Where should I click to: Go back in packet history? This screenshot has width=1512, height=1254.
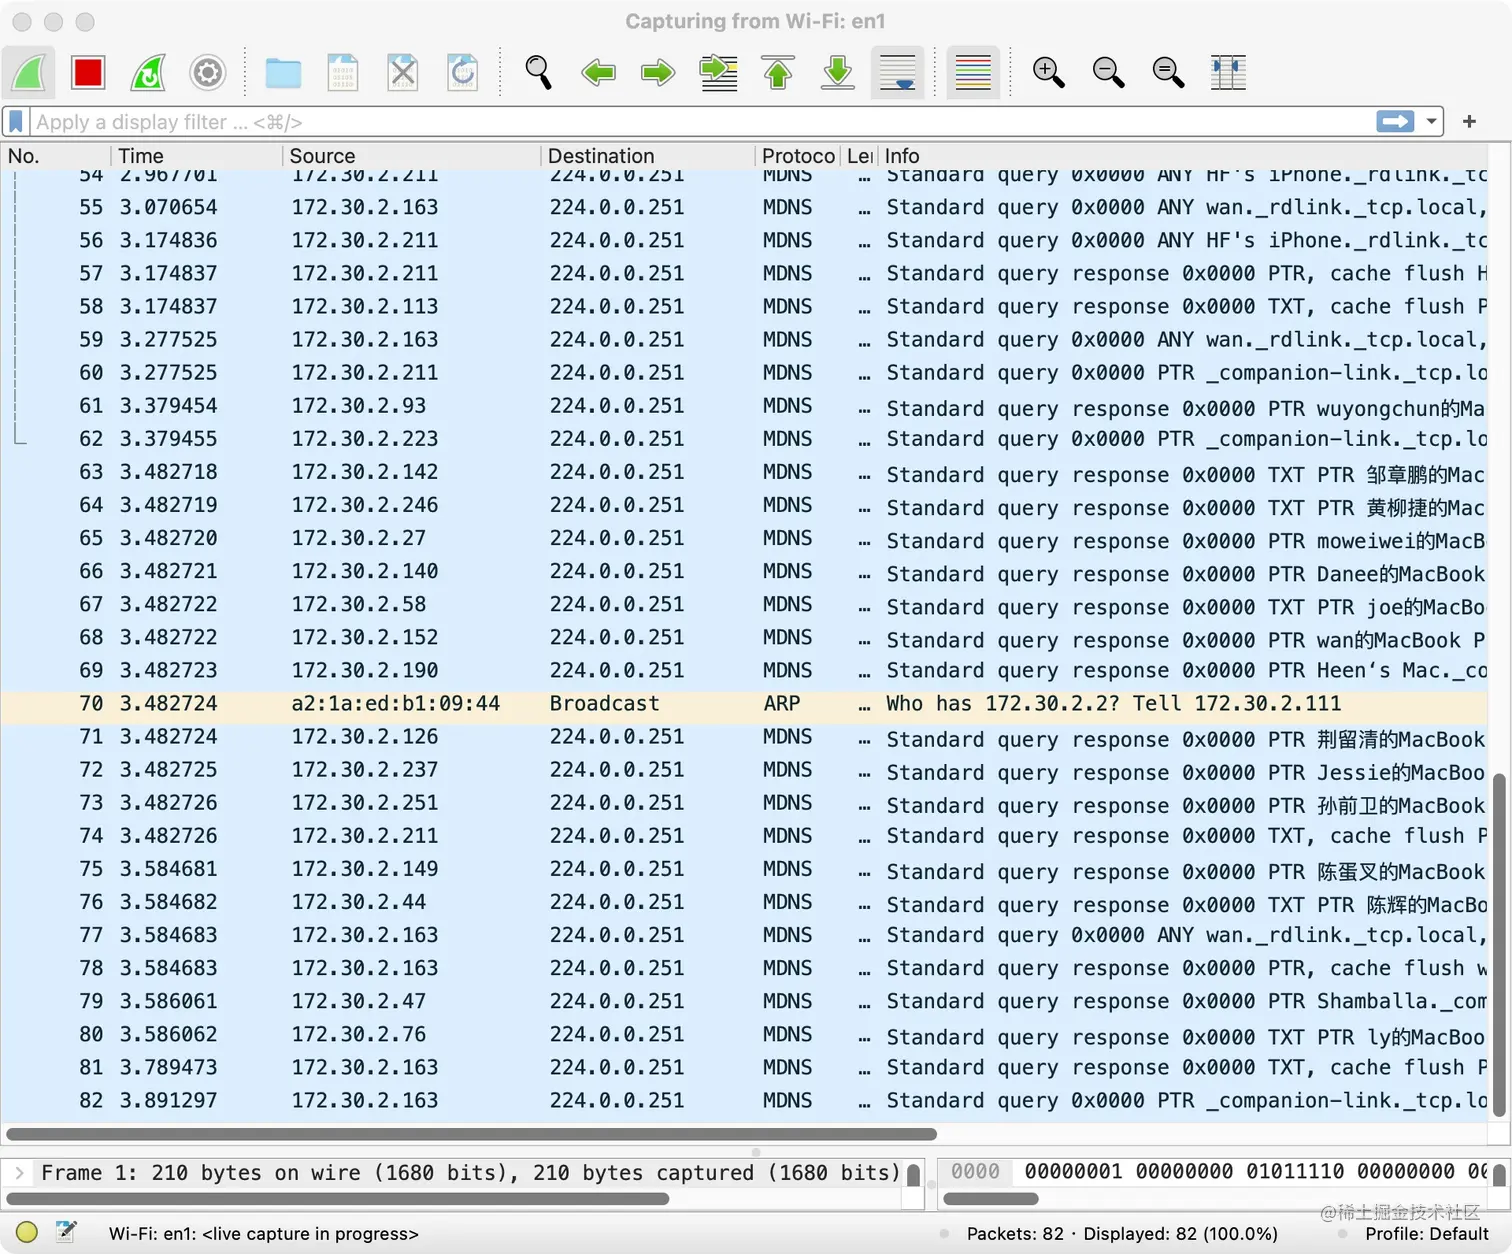pos(598,73)
